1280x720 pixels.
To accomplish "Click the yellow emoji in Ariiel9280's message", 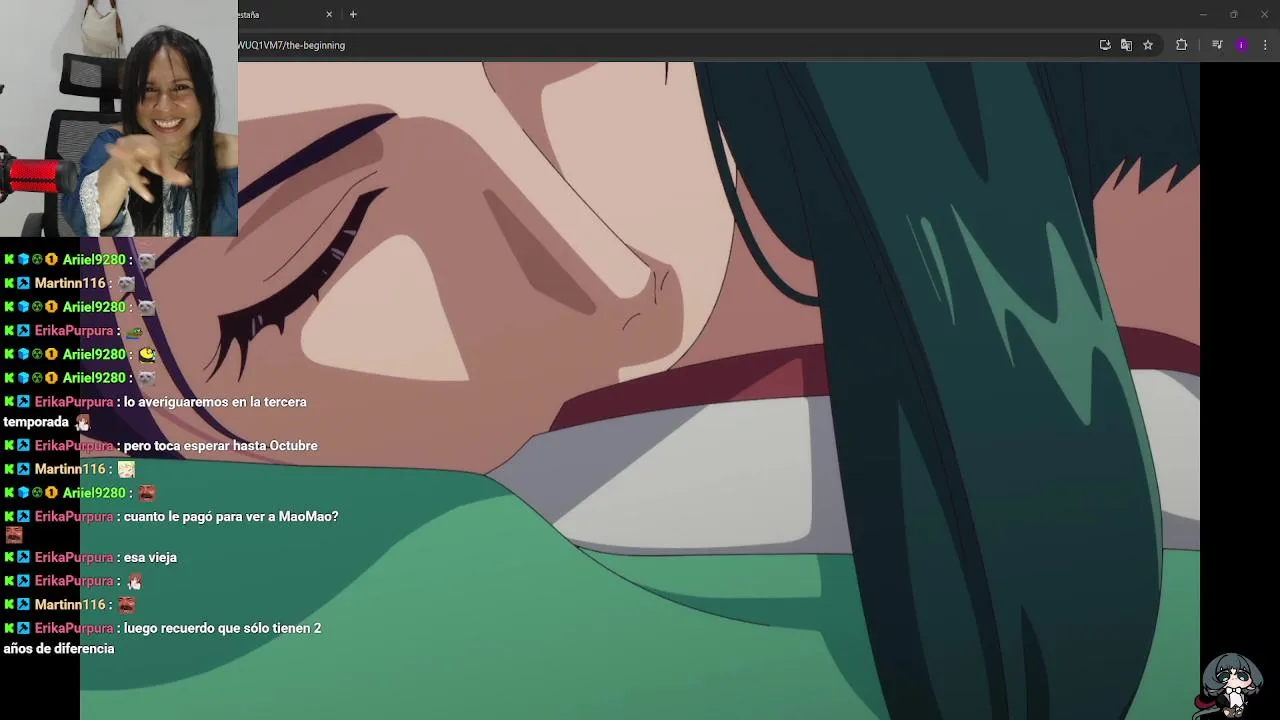I will [x=147, y=354].
